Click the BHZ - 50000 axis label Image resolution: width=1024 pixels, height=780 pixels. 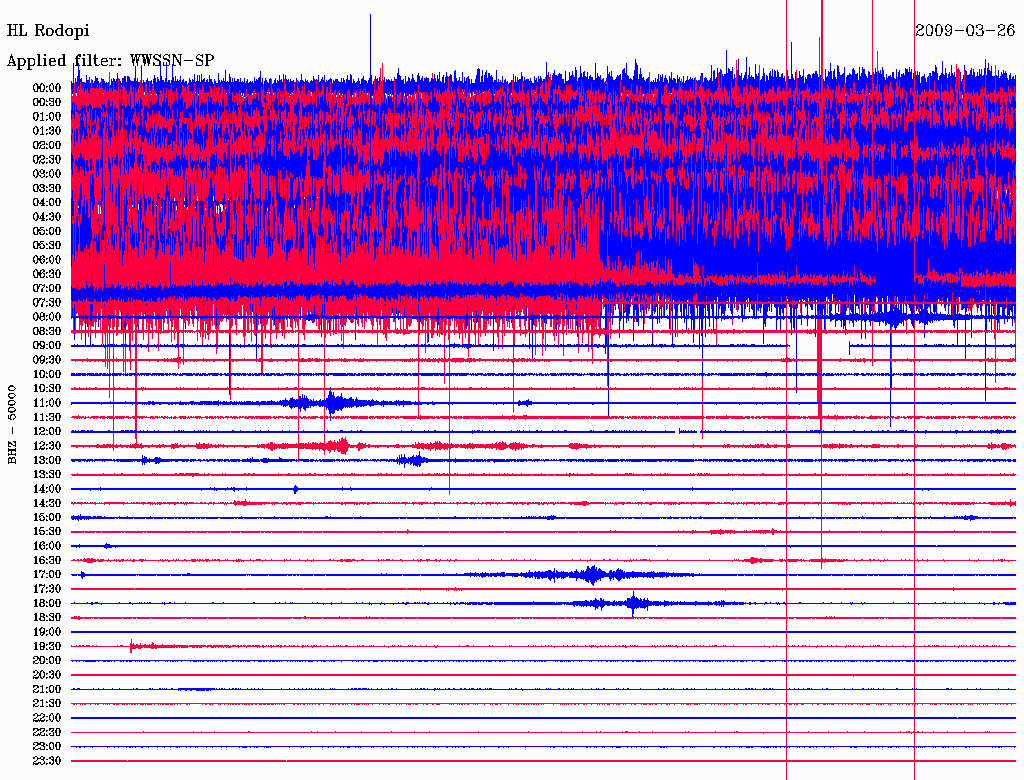click(x=12, y=425)
